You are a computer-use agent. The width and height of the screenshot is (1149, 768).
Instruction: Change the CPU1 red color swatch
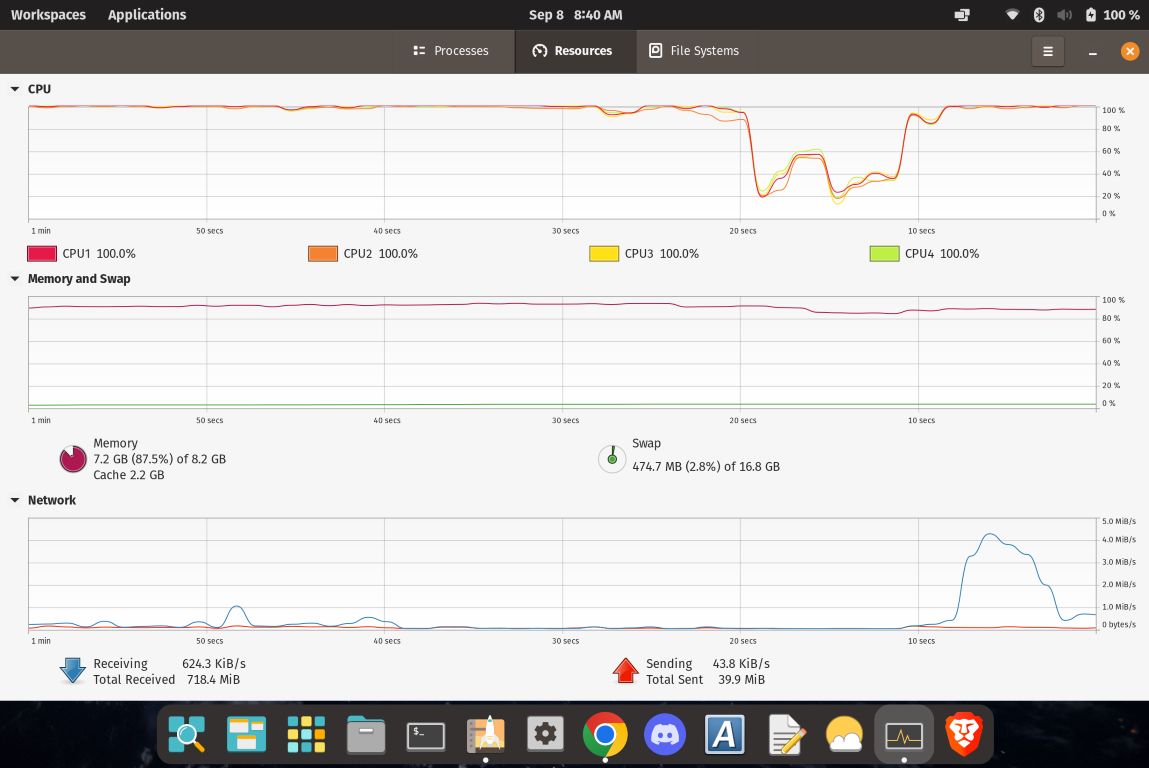pos(42,254)
